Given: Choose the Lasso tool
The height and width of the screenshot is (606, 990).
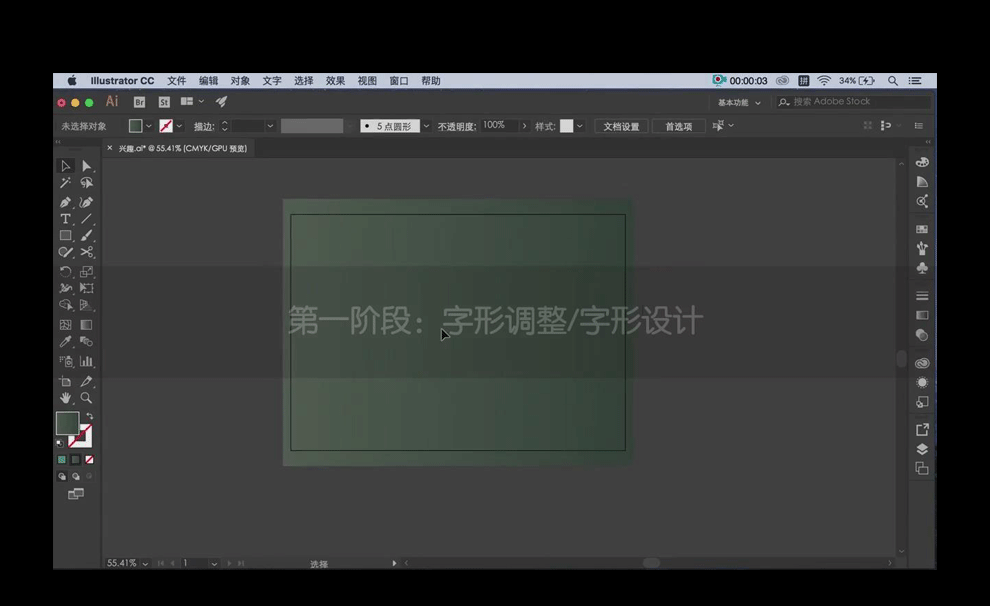Looking at the screenshot, I should click(x=86, y=183).
